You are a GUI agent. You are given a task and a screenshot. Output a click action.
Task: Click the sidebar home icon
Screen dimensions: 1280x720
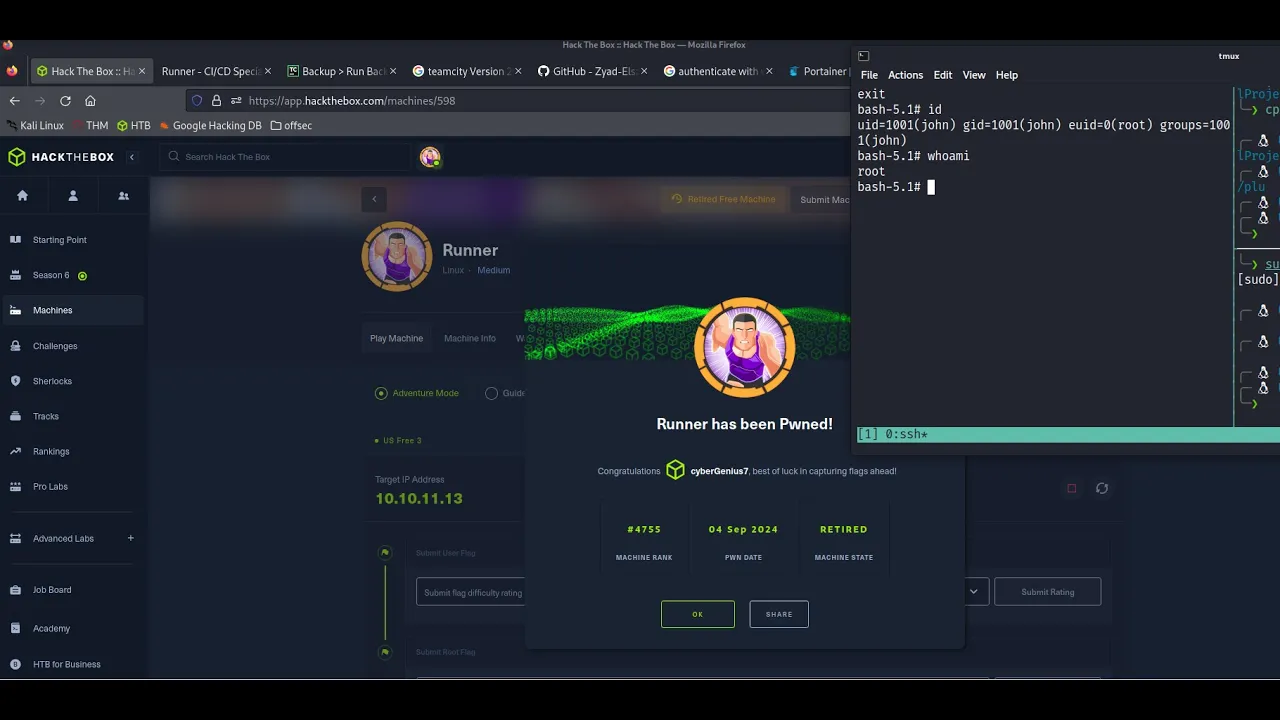[23, 196]
